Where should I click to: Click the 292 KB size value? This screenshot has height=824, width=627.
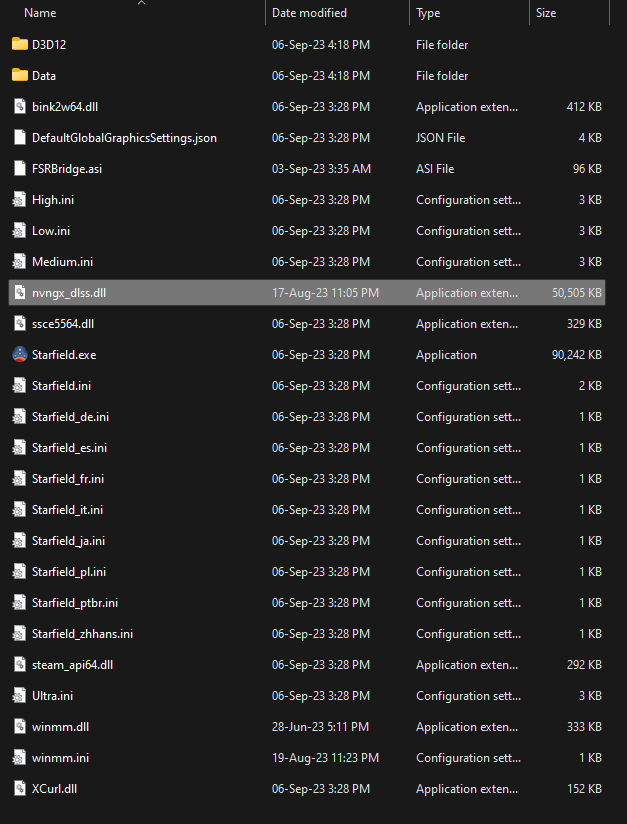tap(584, 665)
